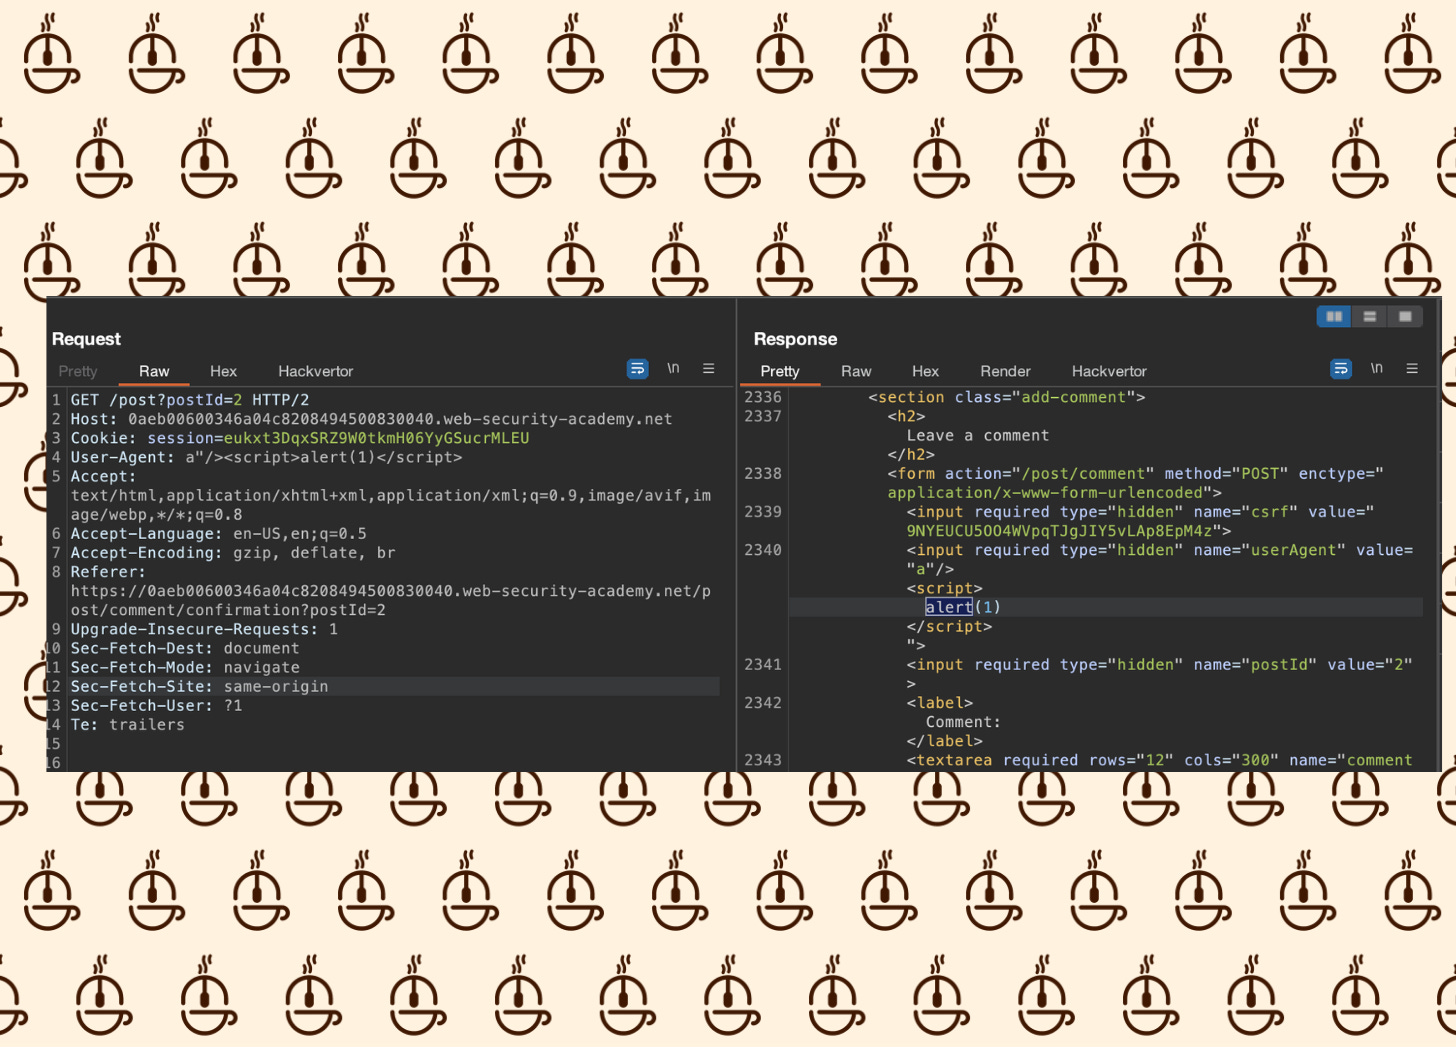Click the Accept-Language header line
This screenshot has height=1048, width=1456.
(x=218, y=534)
